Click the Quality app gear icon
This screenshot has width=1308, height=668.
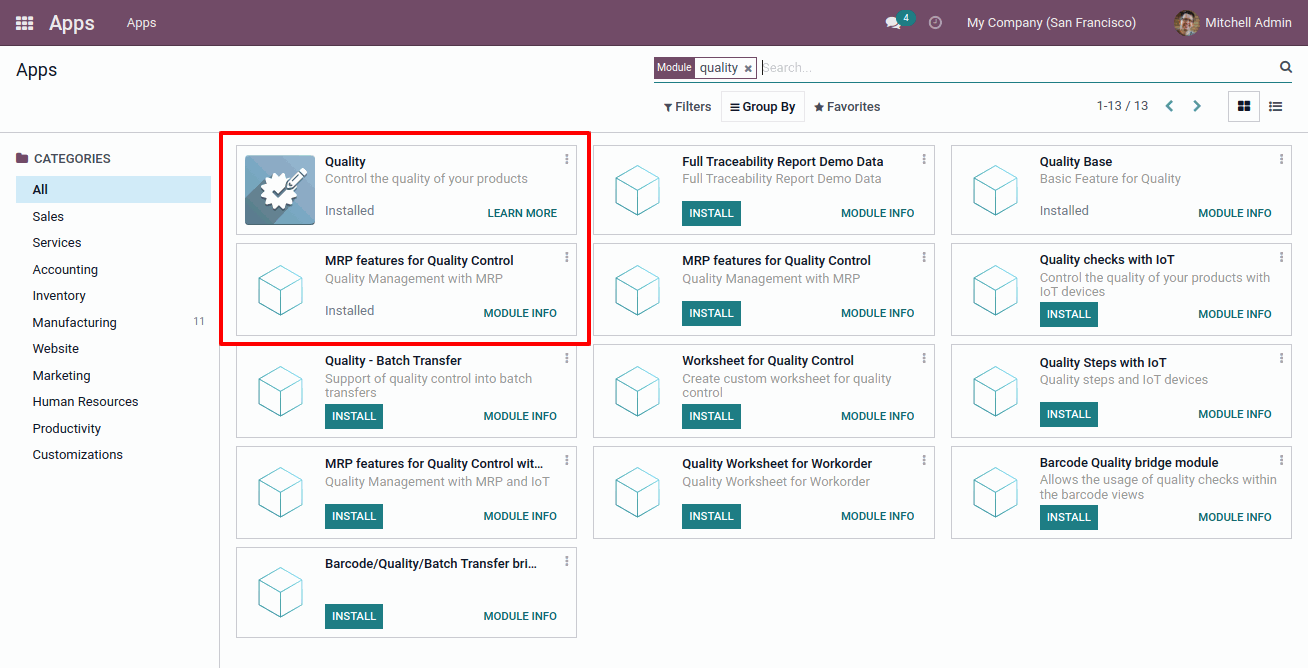coord(280,190)
